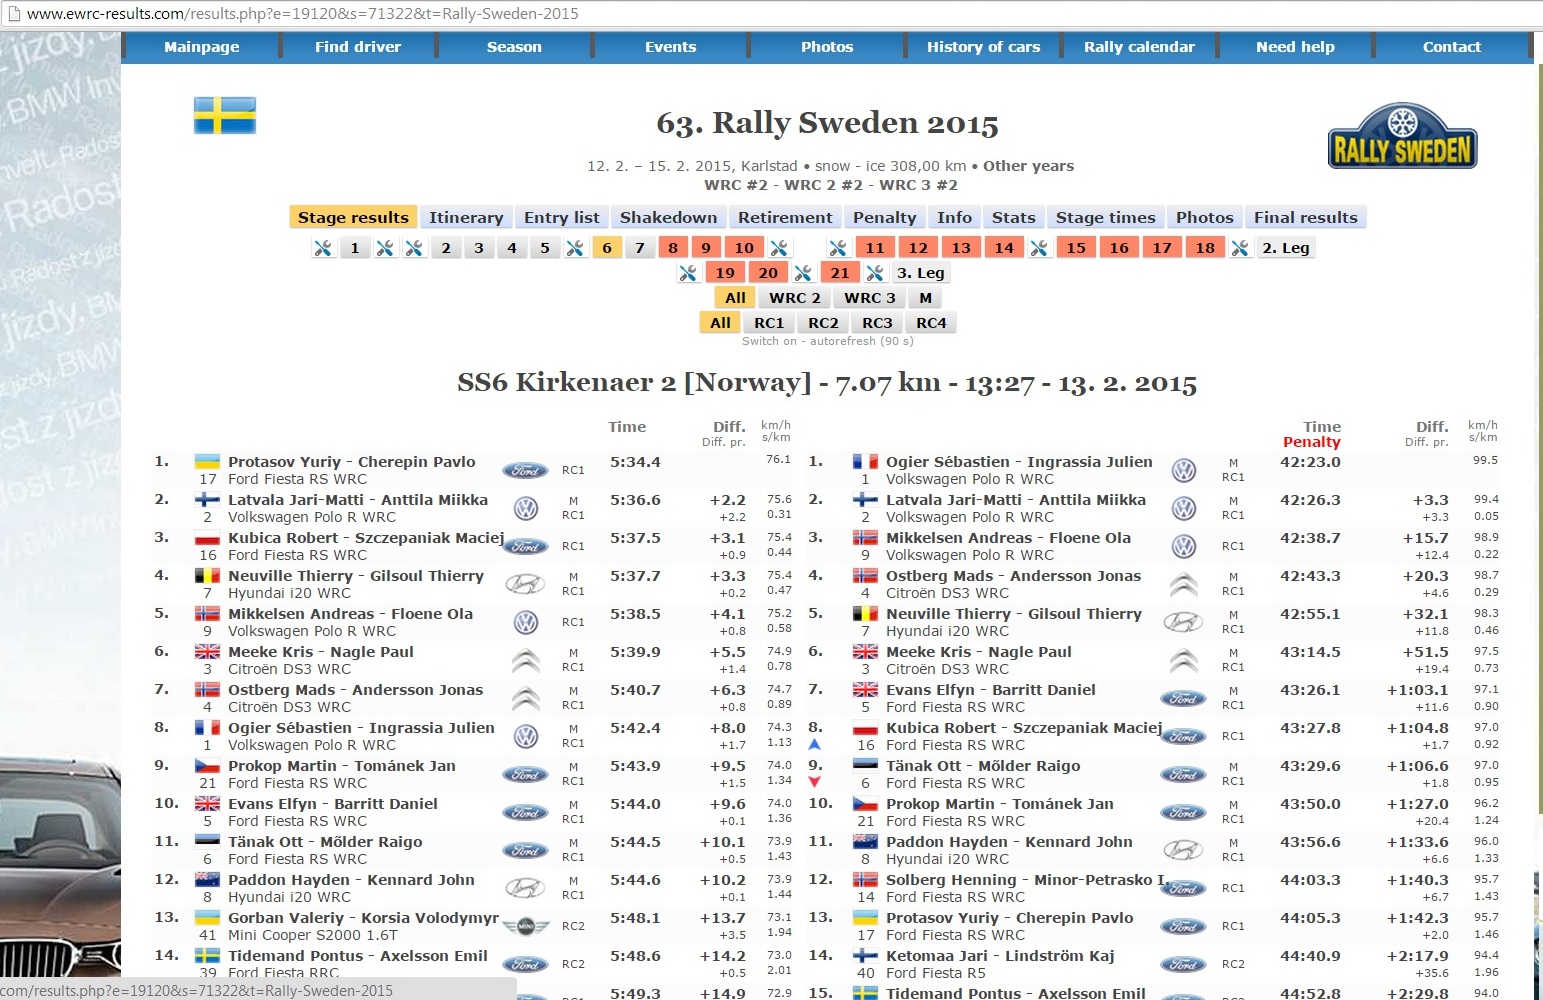Open the Itinerary tab

pos(466,218)
